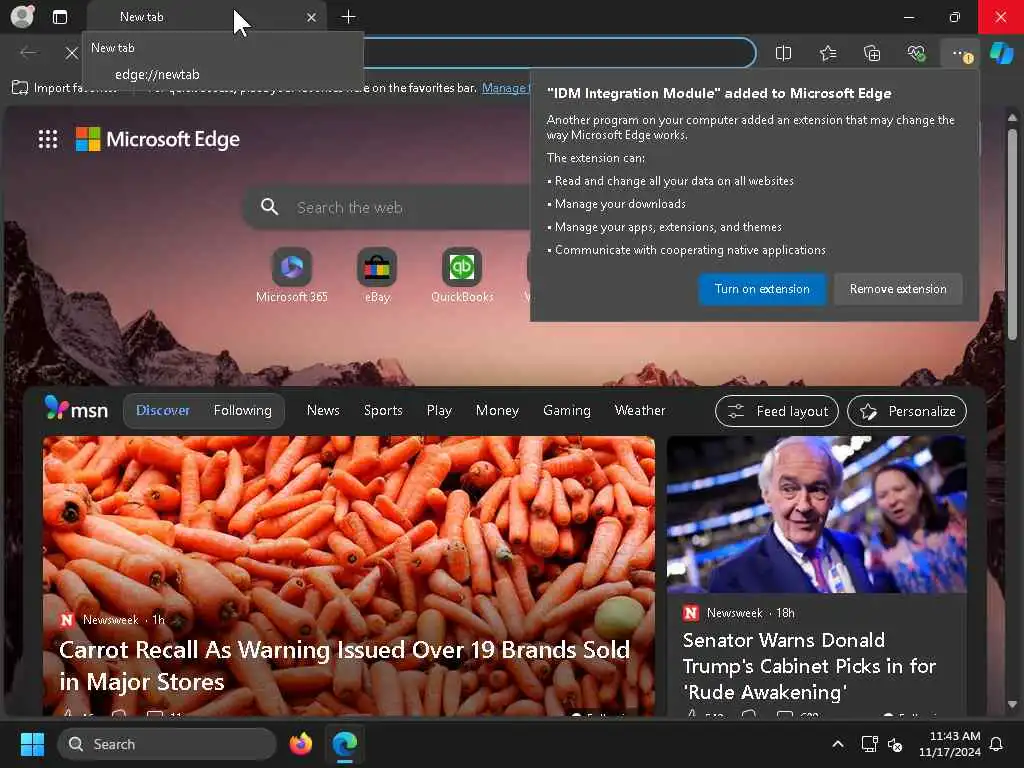
Task: Click the scrollbar down arrow
Action: pos(1012,705)
